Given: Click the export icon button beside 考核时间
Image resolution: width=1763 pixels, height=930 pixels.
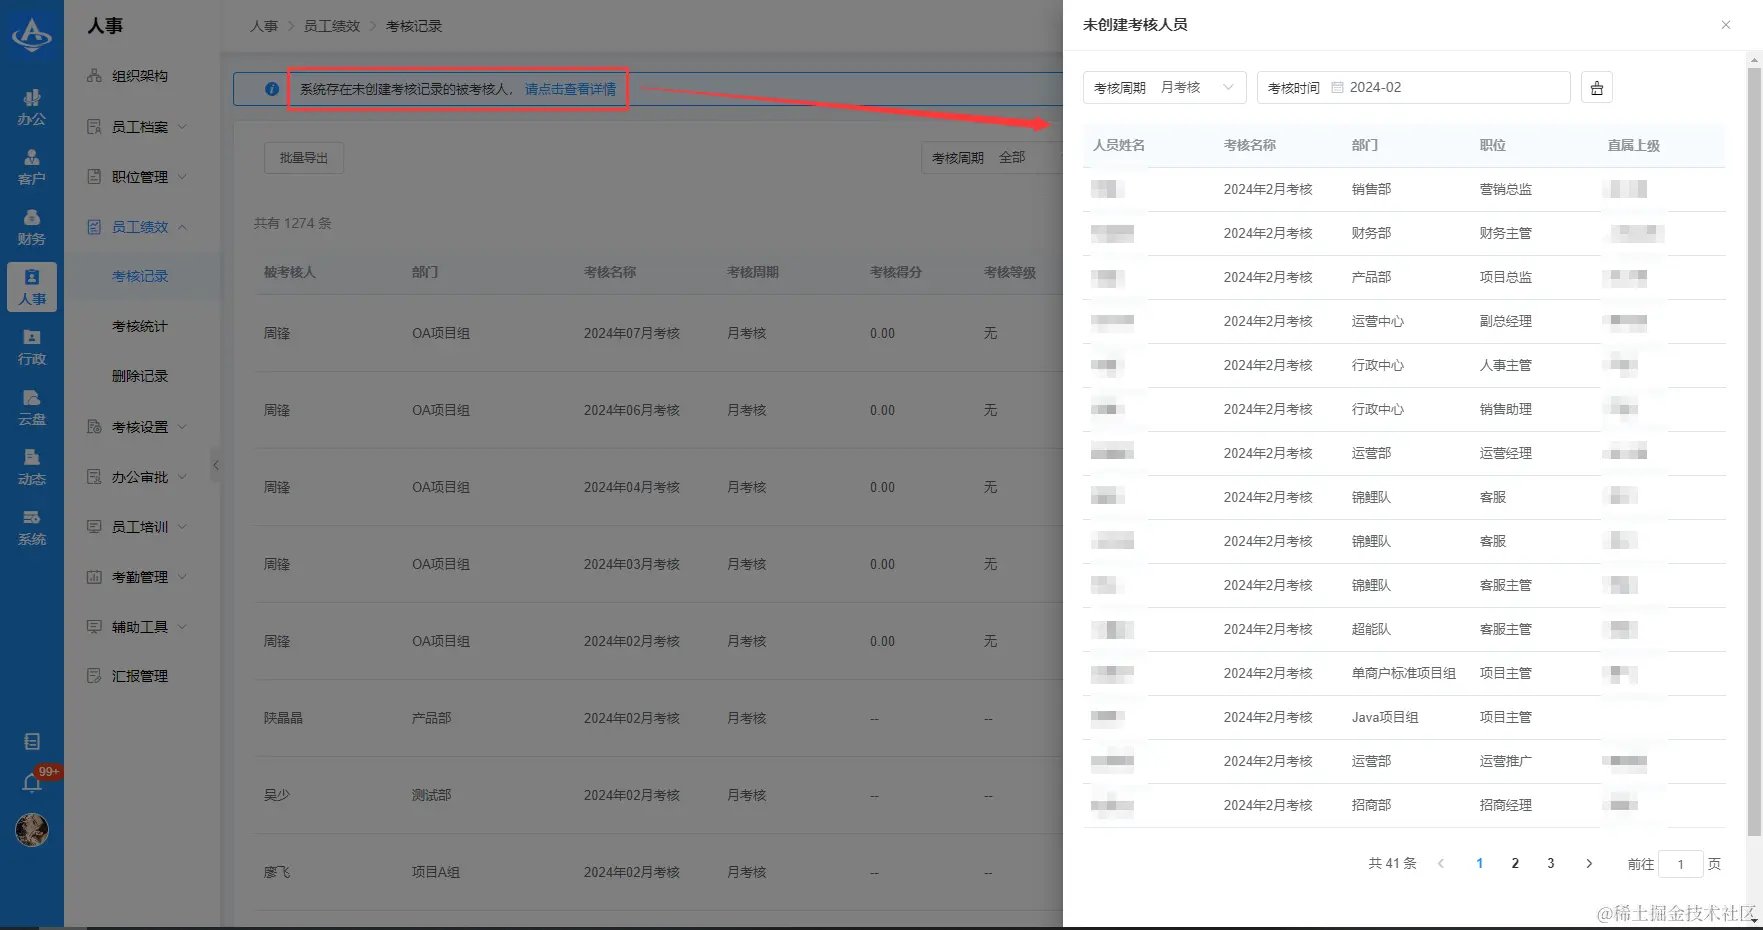Looking at the screenshot, I should 1596,88.
